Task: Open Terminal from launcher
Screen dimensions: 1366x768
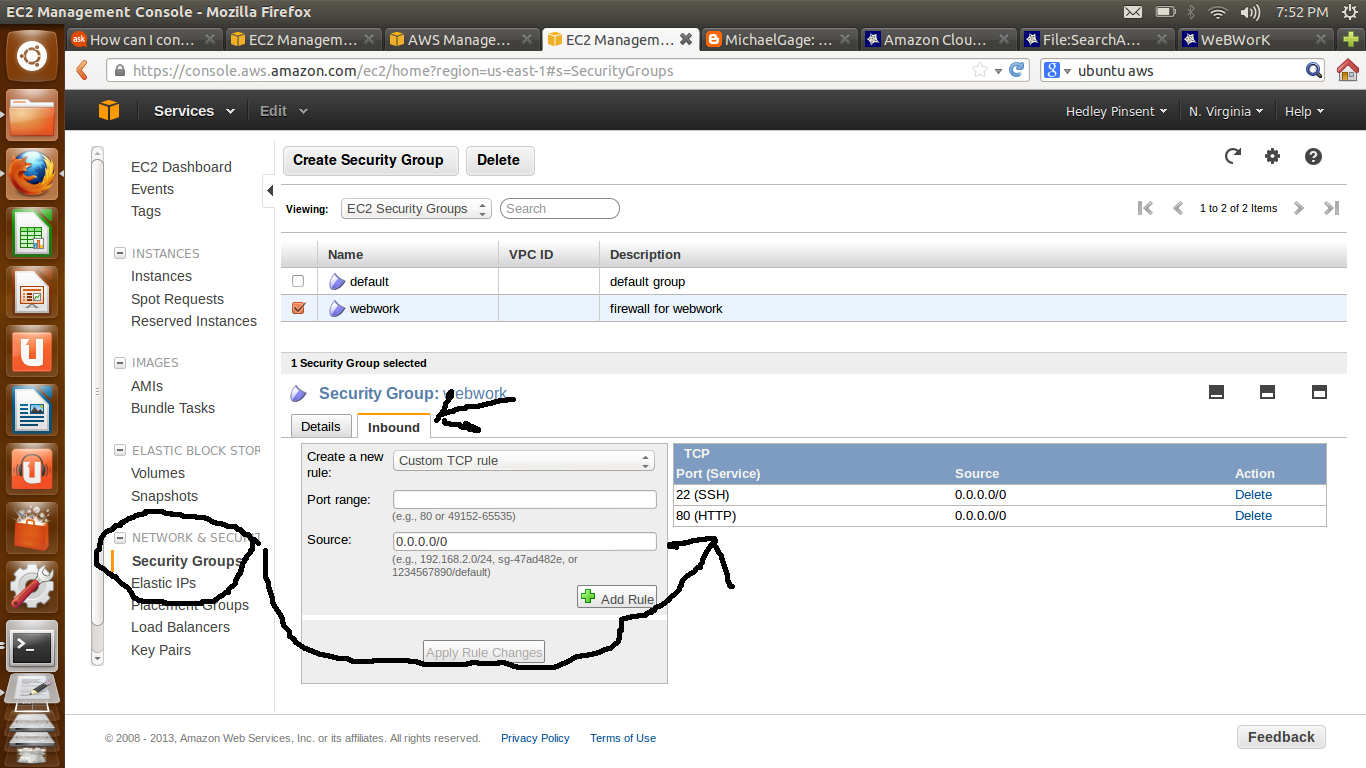Action: pos(32,646)
